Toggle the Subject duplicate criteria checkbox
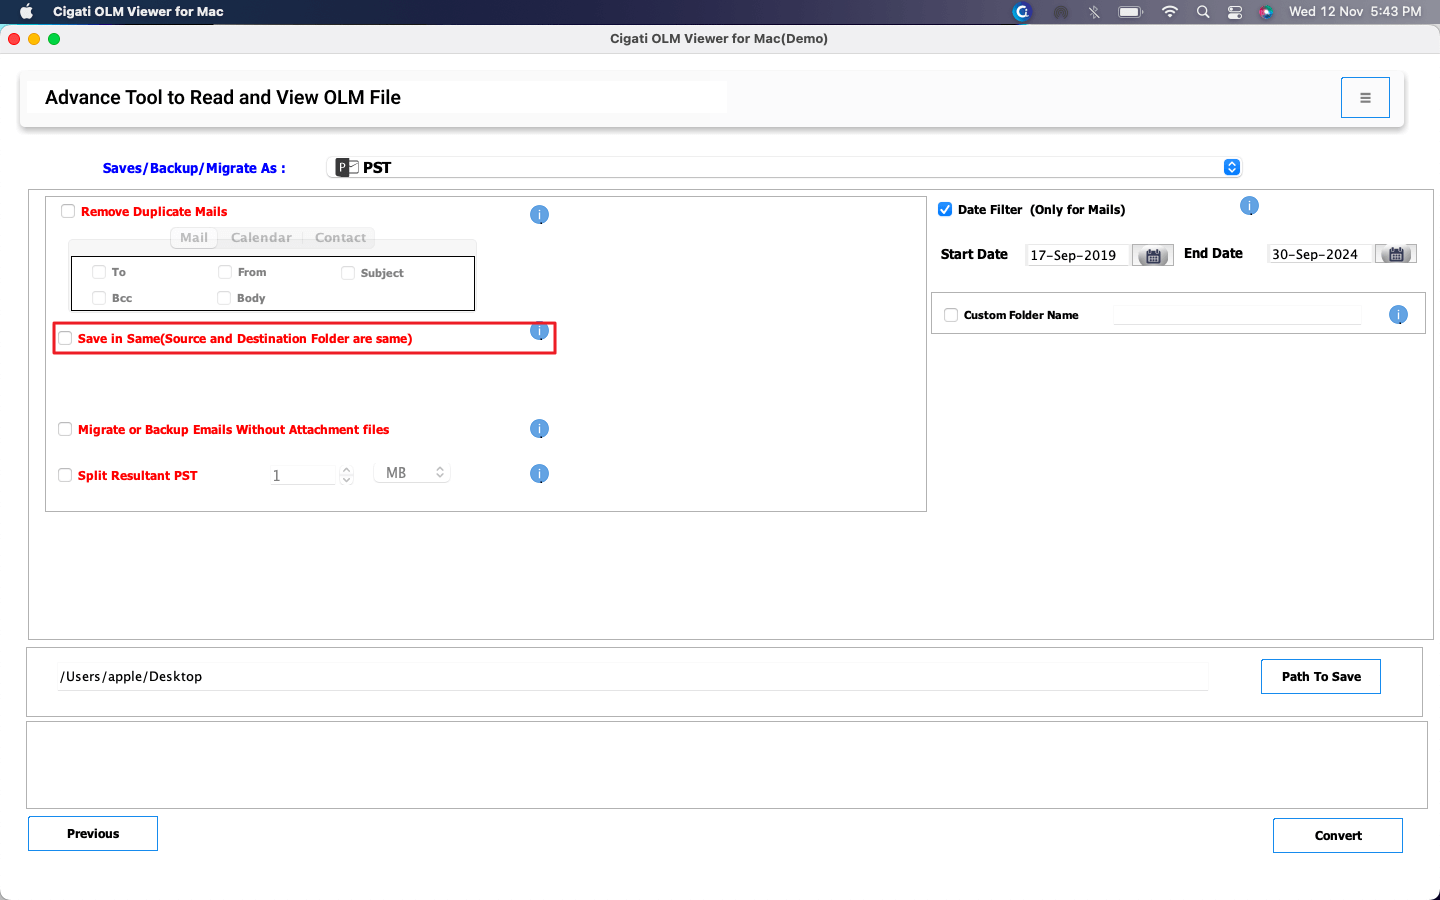 [348, 273]
